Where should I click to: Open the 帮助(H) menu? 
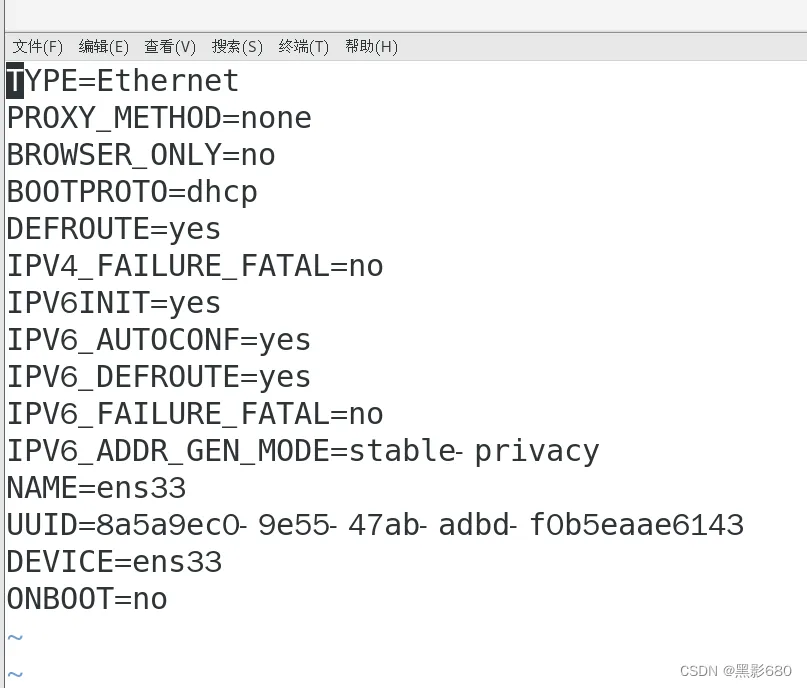[x=371, y=47]
